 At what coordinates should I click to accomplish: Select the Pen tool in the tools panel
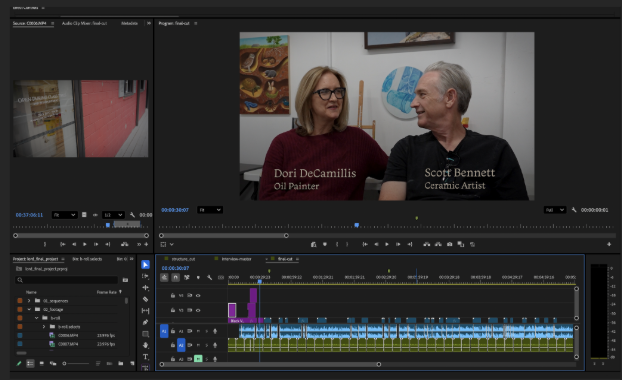pyautogui.click(x=145, y=322)
